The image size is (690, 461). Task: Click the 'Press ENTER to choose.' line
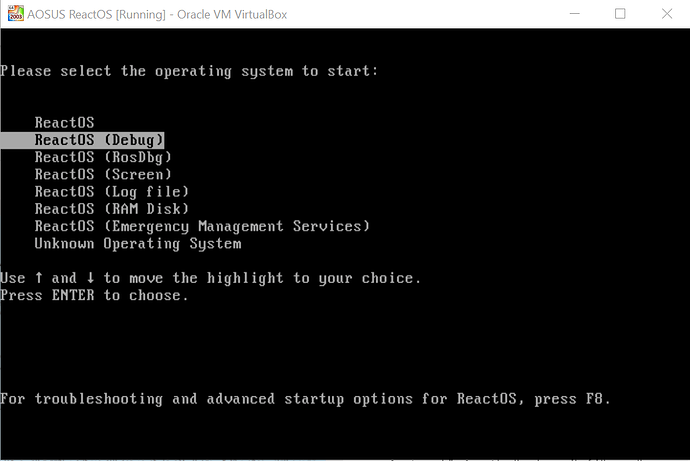coord(94,295)
